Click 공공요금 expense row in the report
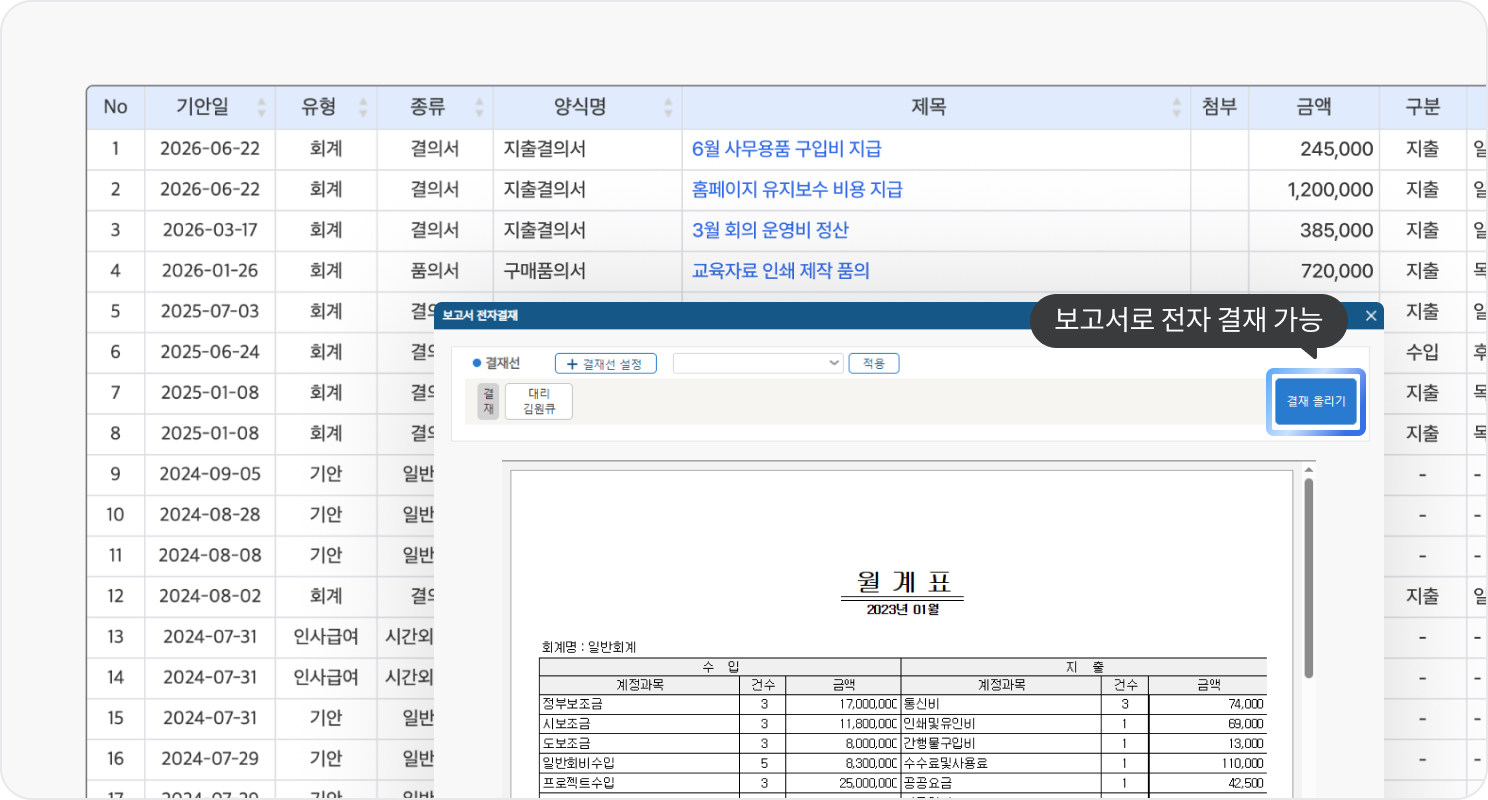1488x800 pixels. tap(1084, 782)
